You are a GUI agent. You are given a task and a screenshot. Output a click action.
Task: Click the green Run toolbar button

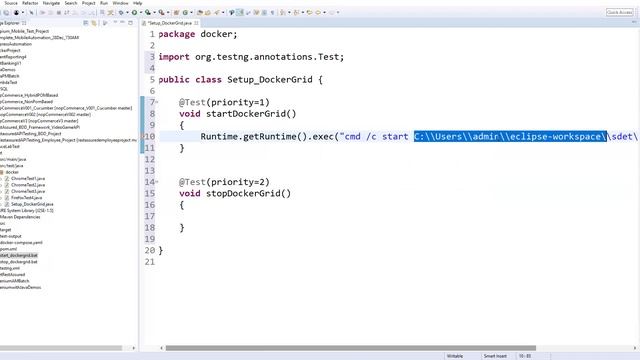click(x=134, y=13)
